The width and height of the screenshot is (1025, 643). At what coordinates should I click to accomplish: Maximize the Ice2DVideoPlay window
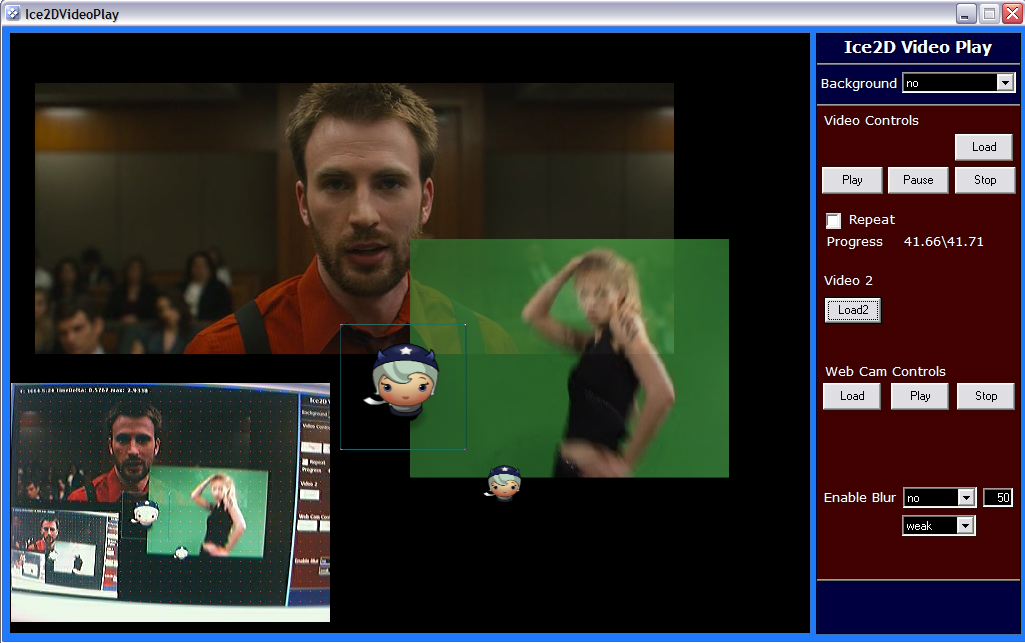[x=989, y=14]
